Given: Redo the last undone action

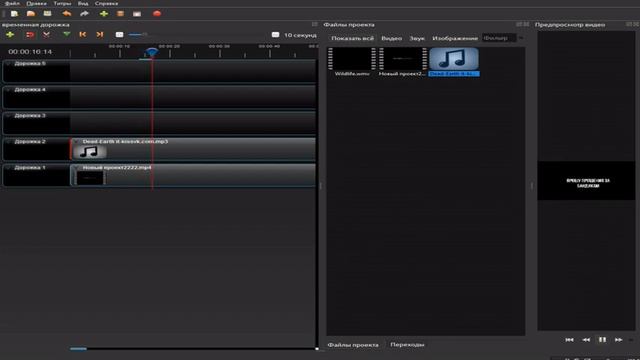Looking at the screenshot, I should (84, 13).
